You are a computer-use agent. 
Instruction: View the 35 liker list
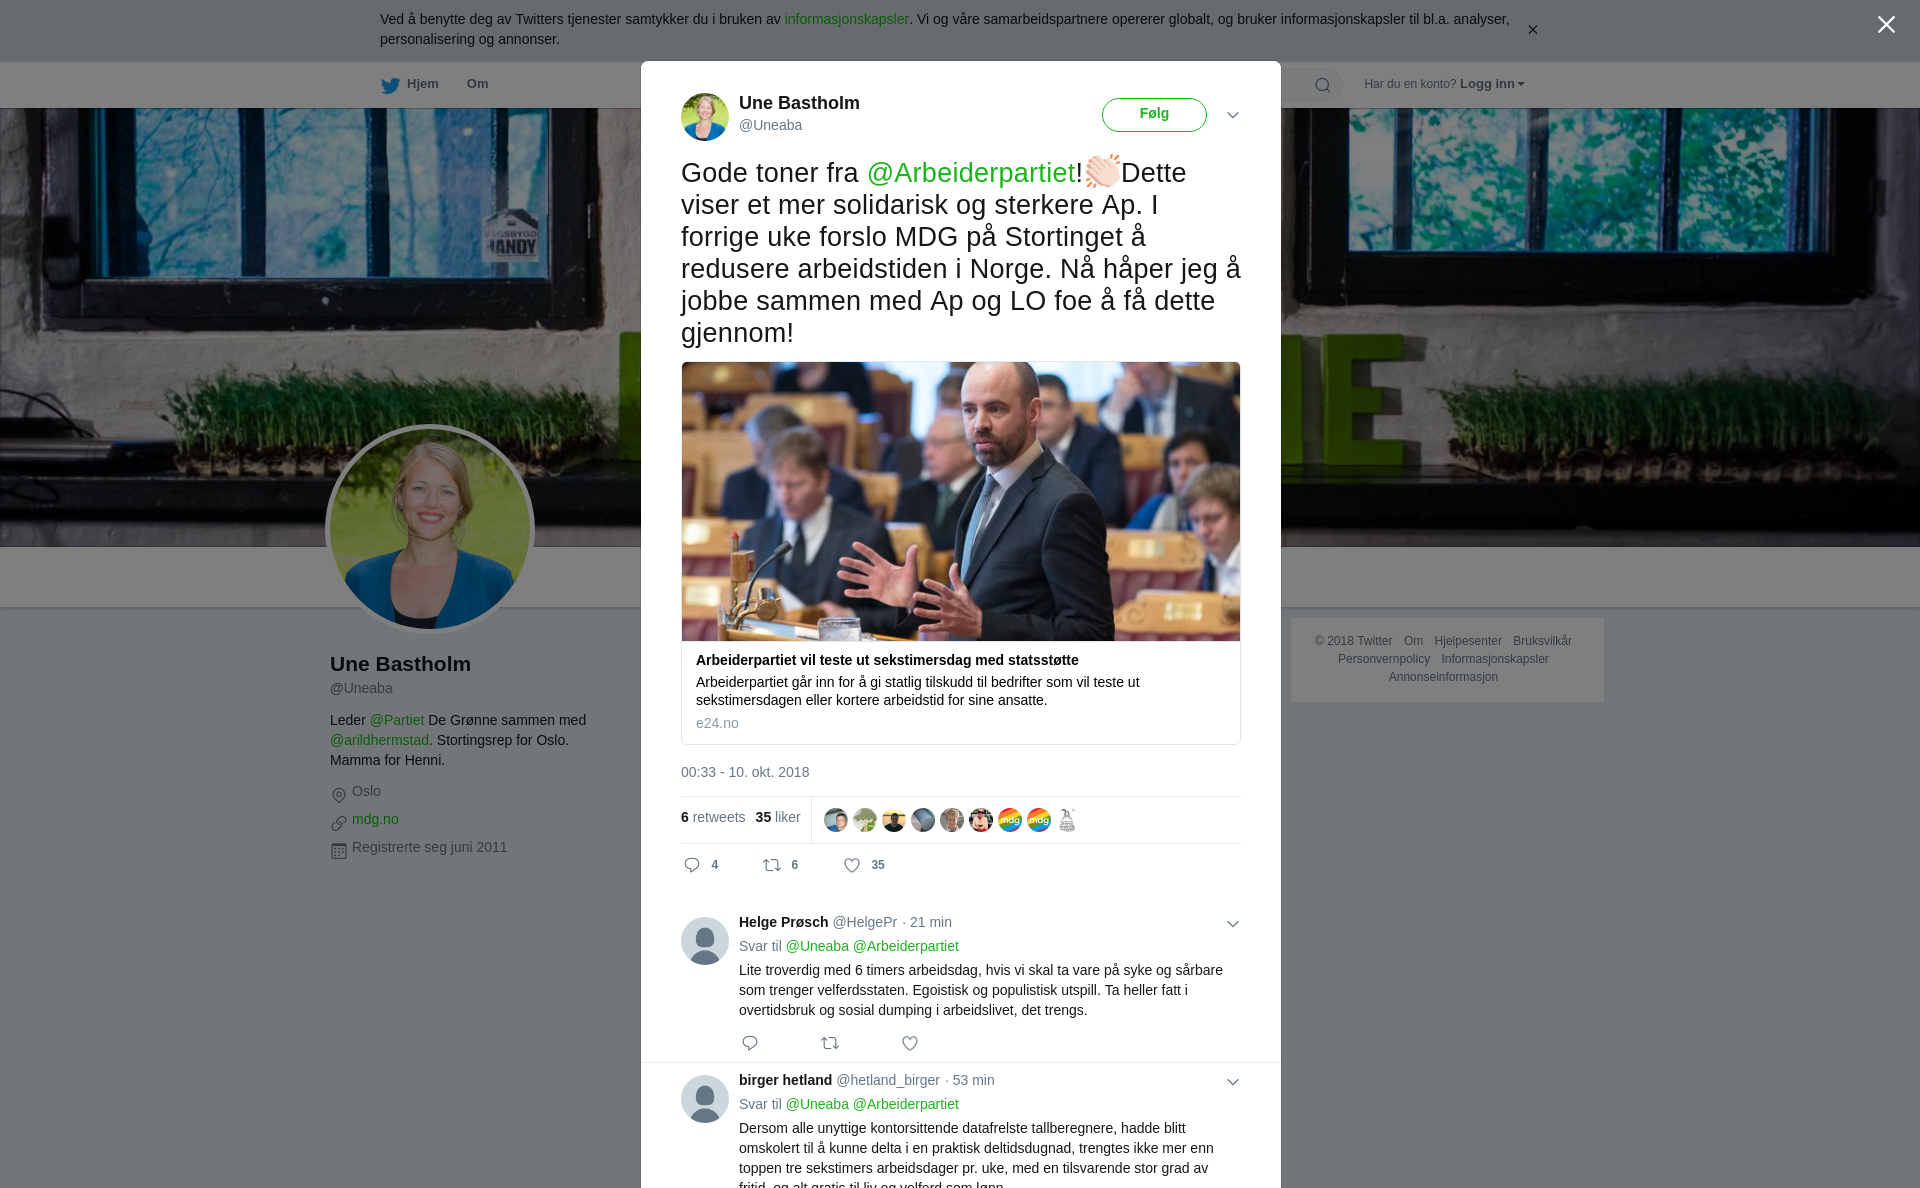pos(778,817)
